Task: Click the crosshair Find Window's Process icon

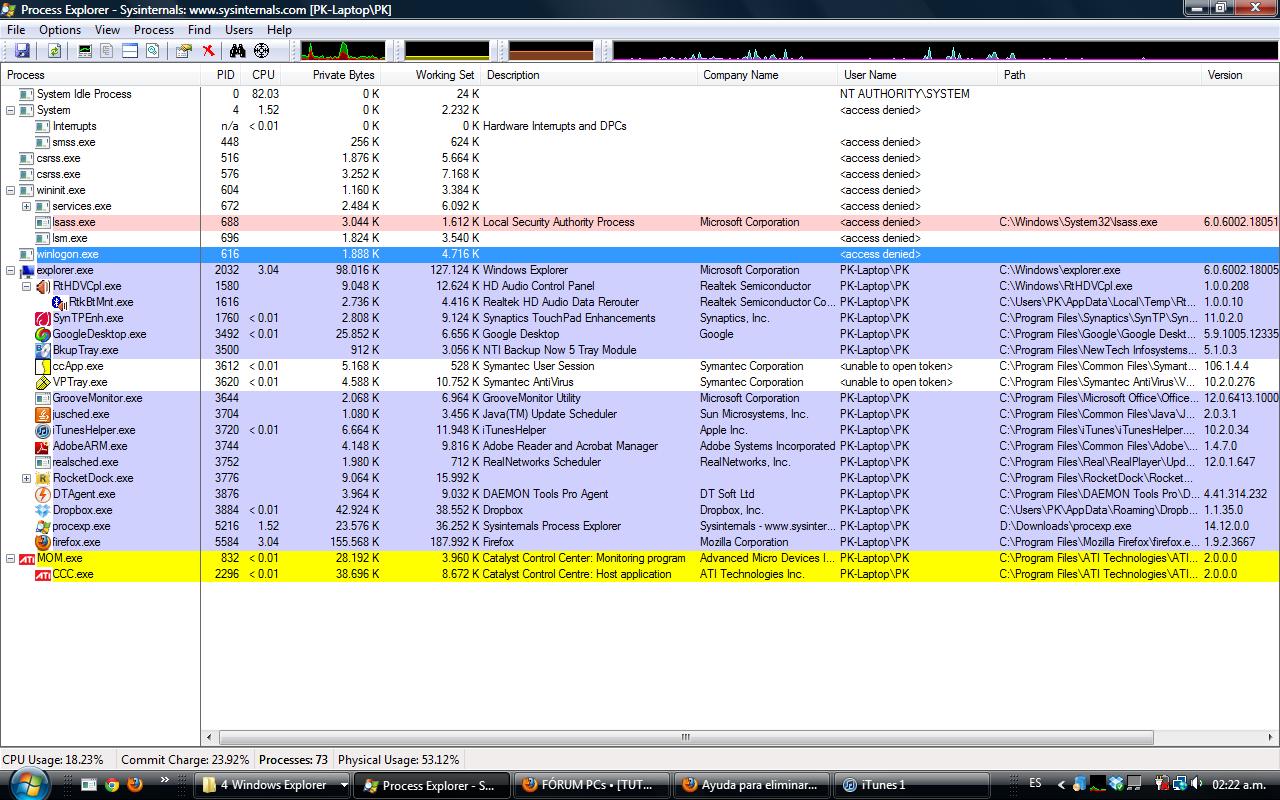Action: coord(262,51)
